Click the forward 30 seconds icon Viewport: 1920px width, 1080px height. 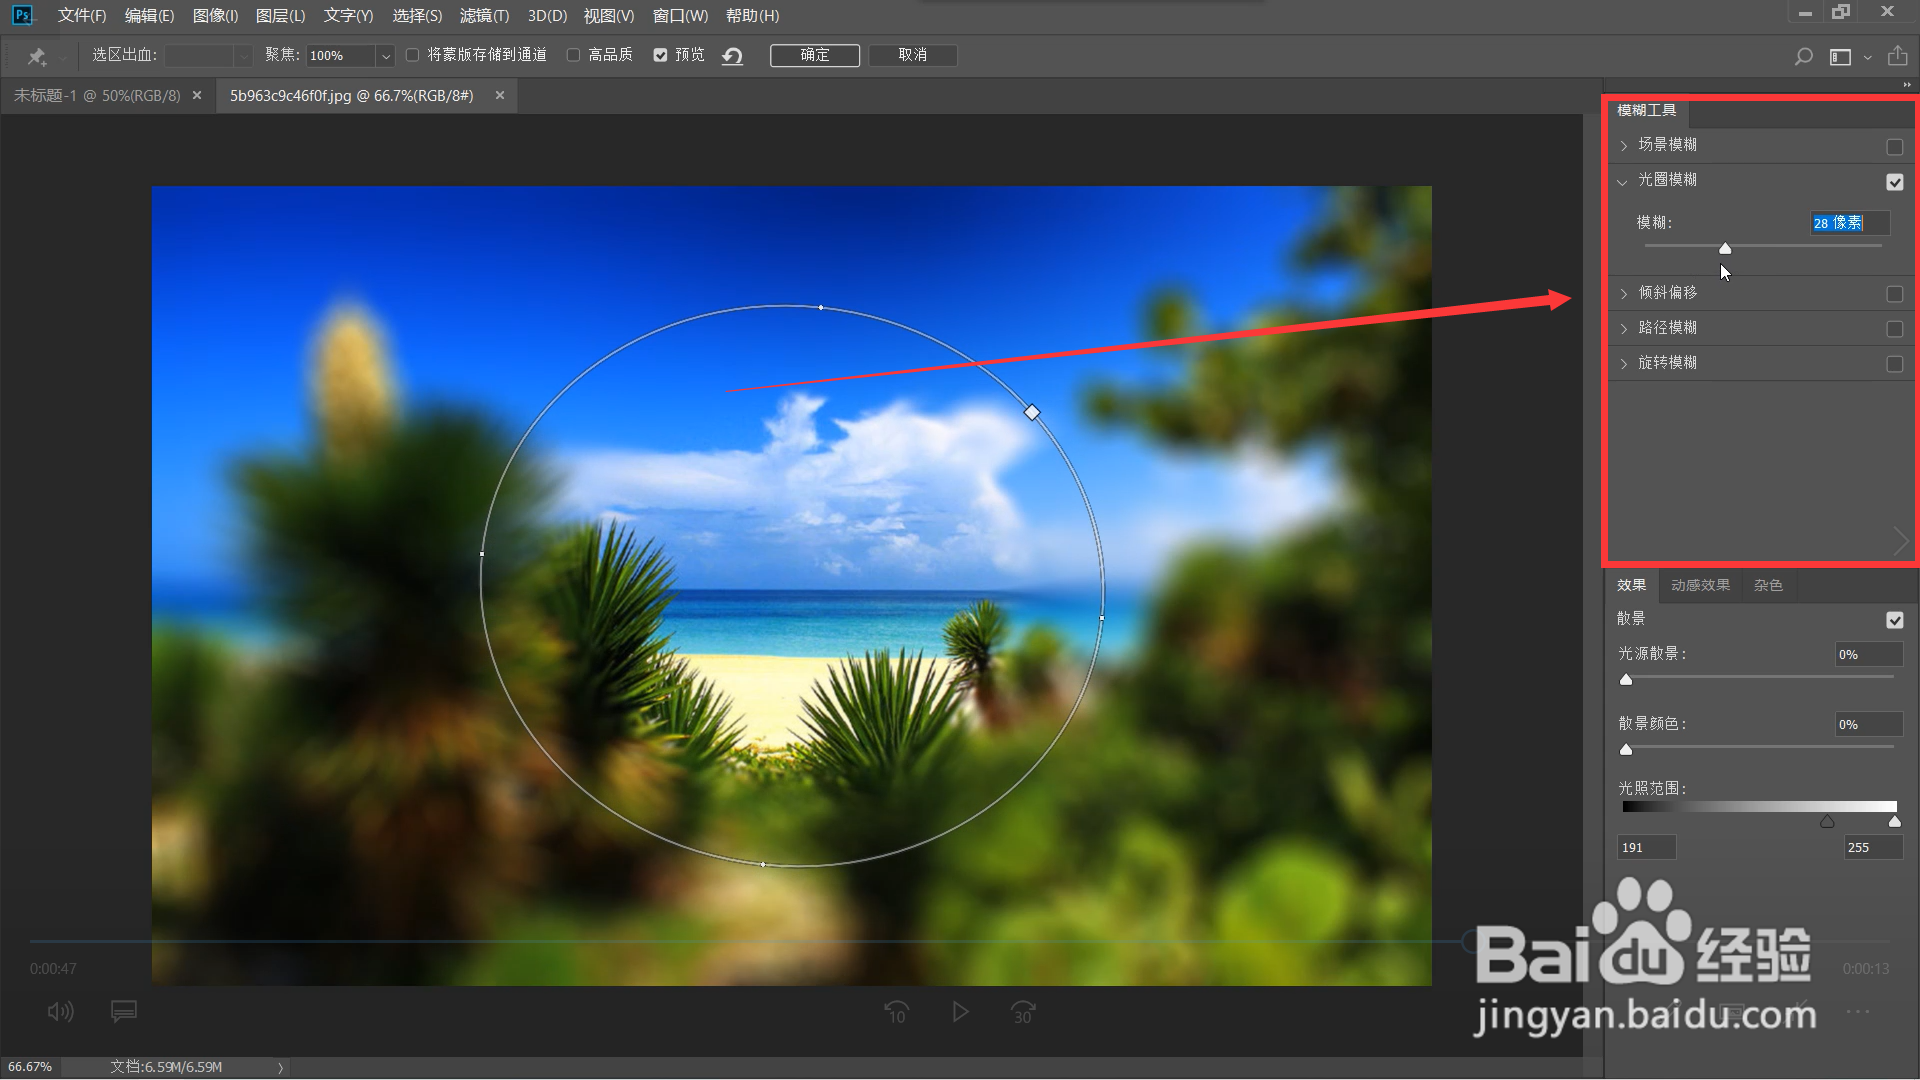[x=1023, y=1012]
